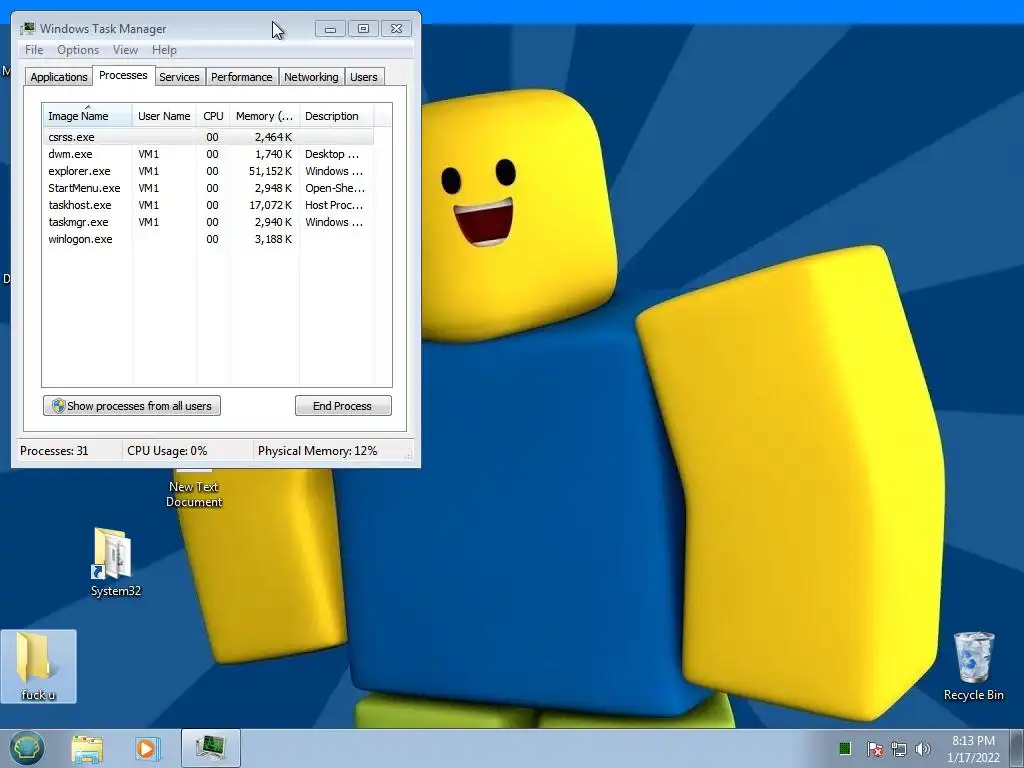
Task: Switch to the Applications tab
Action: [59, 77]
